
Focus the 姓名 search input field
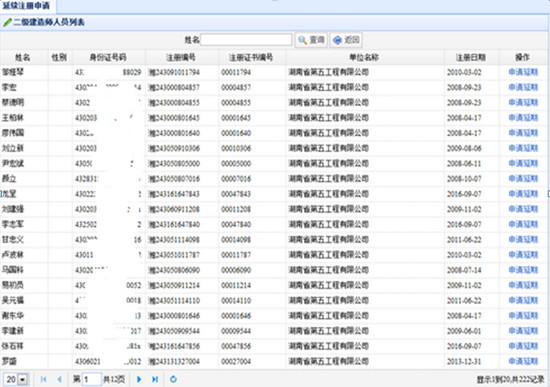(246, 40)
